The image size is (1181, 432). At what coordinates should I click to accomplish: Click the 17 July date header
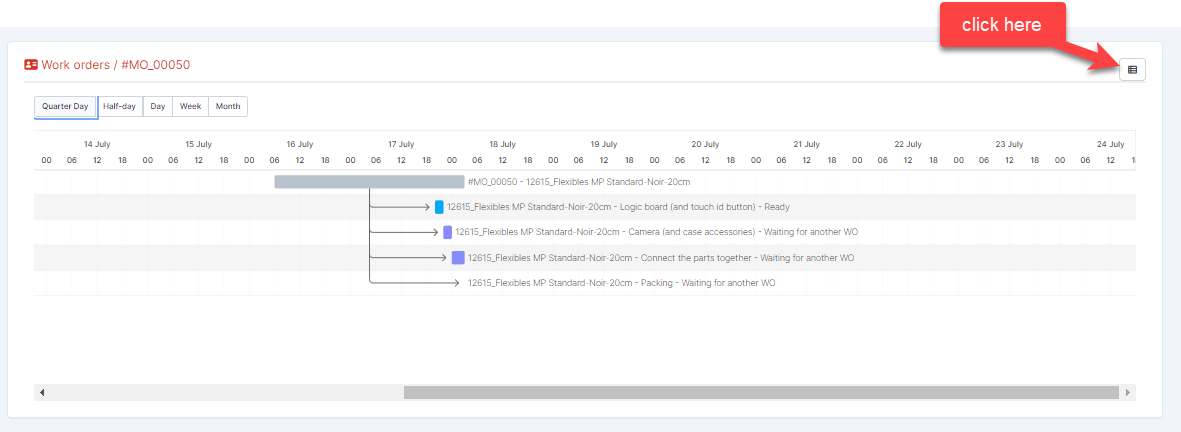click(x=401, y=144)
